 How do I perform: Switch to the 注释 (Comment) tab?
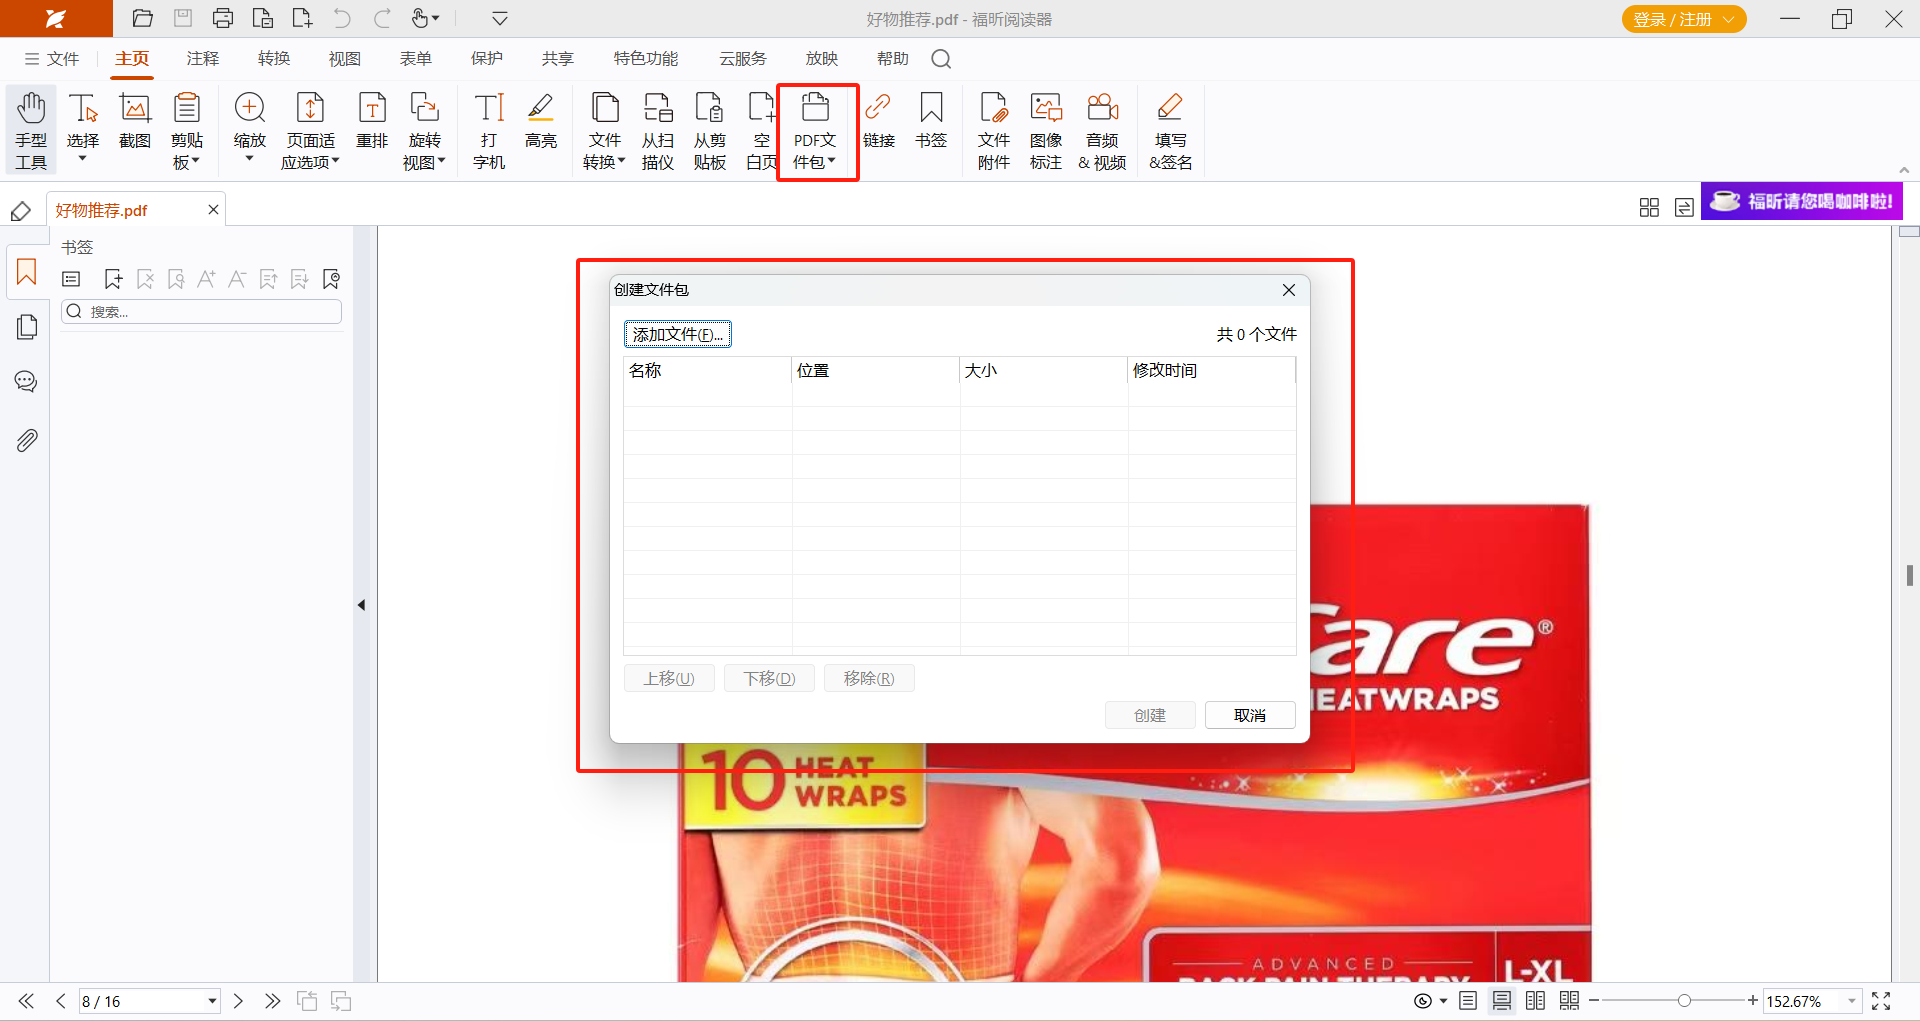203,59
